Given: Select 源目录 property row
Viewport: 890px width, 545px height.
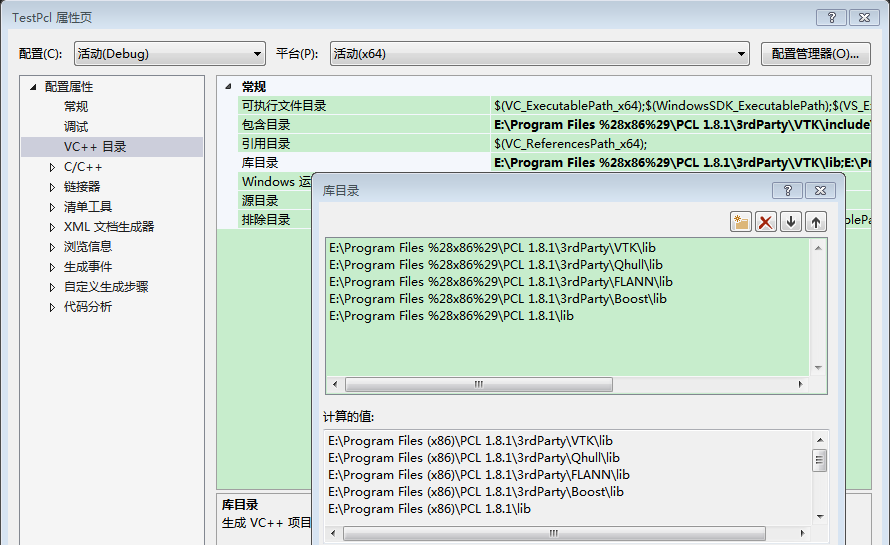Looking at the screenshot, I should click(275, 200).
